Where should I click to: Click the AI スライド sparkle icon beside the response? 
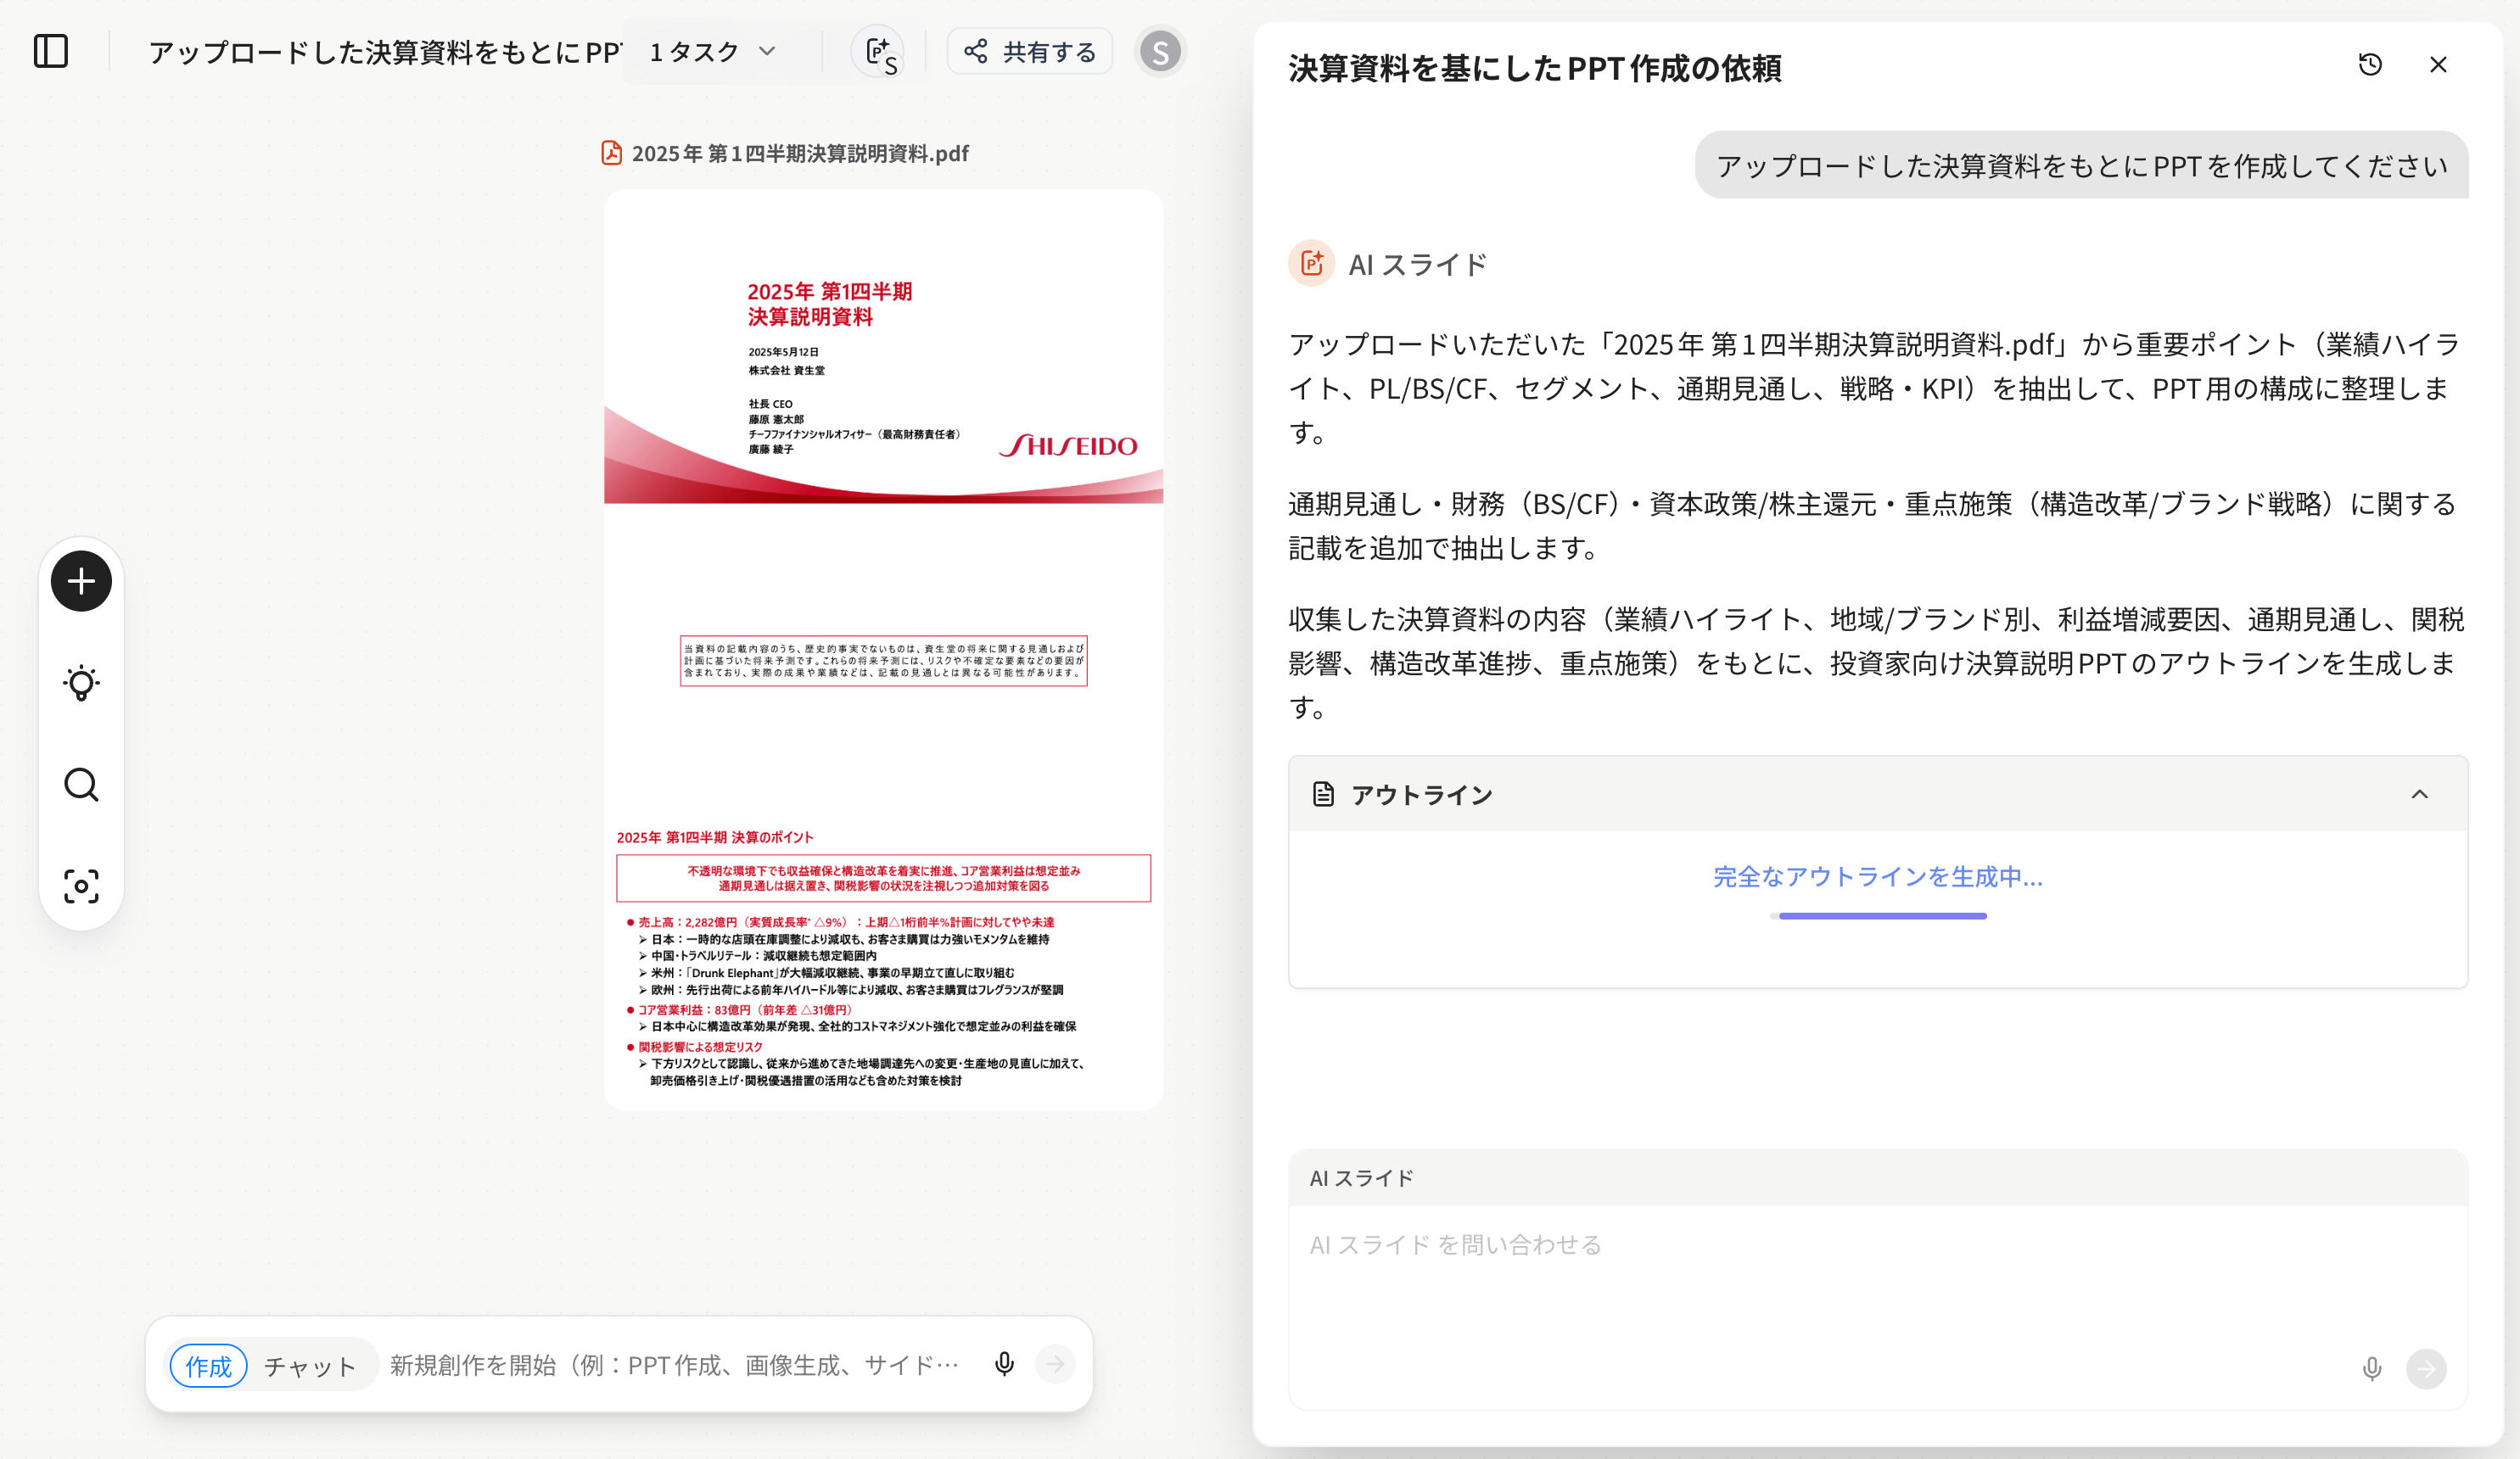[1311, 263]
